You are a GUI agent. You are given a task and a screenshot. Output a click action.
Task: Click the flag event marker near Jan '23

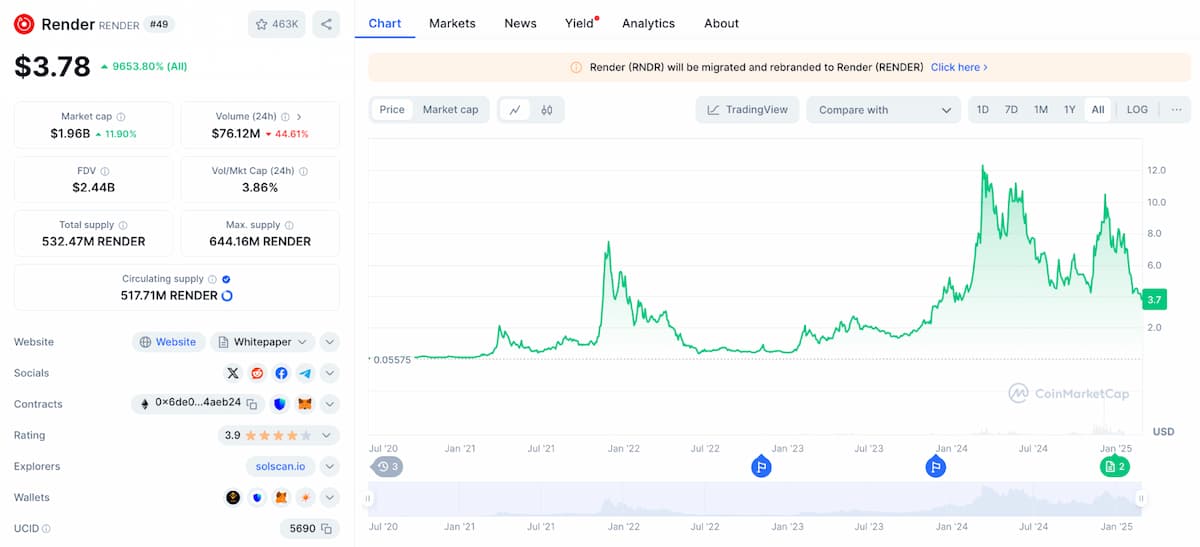(761, 466)
